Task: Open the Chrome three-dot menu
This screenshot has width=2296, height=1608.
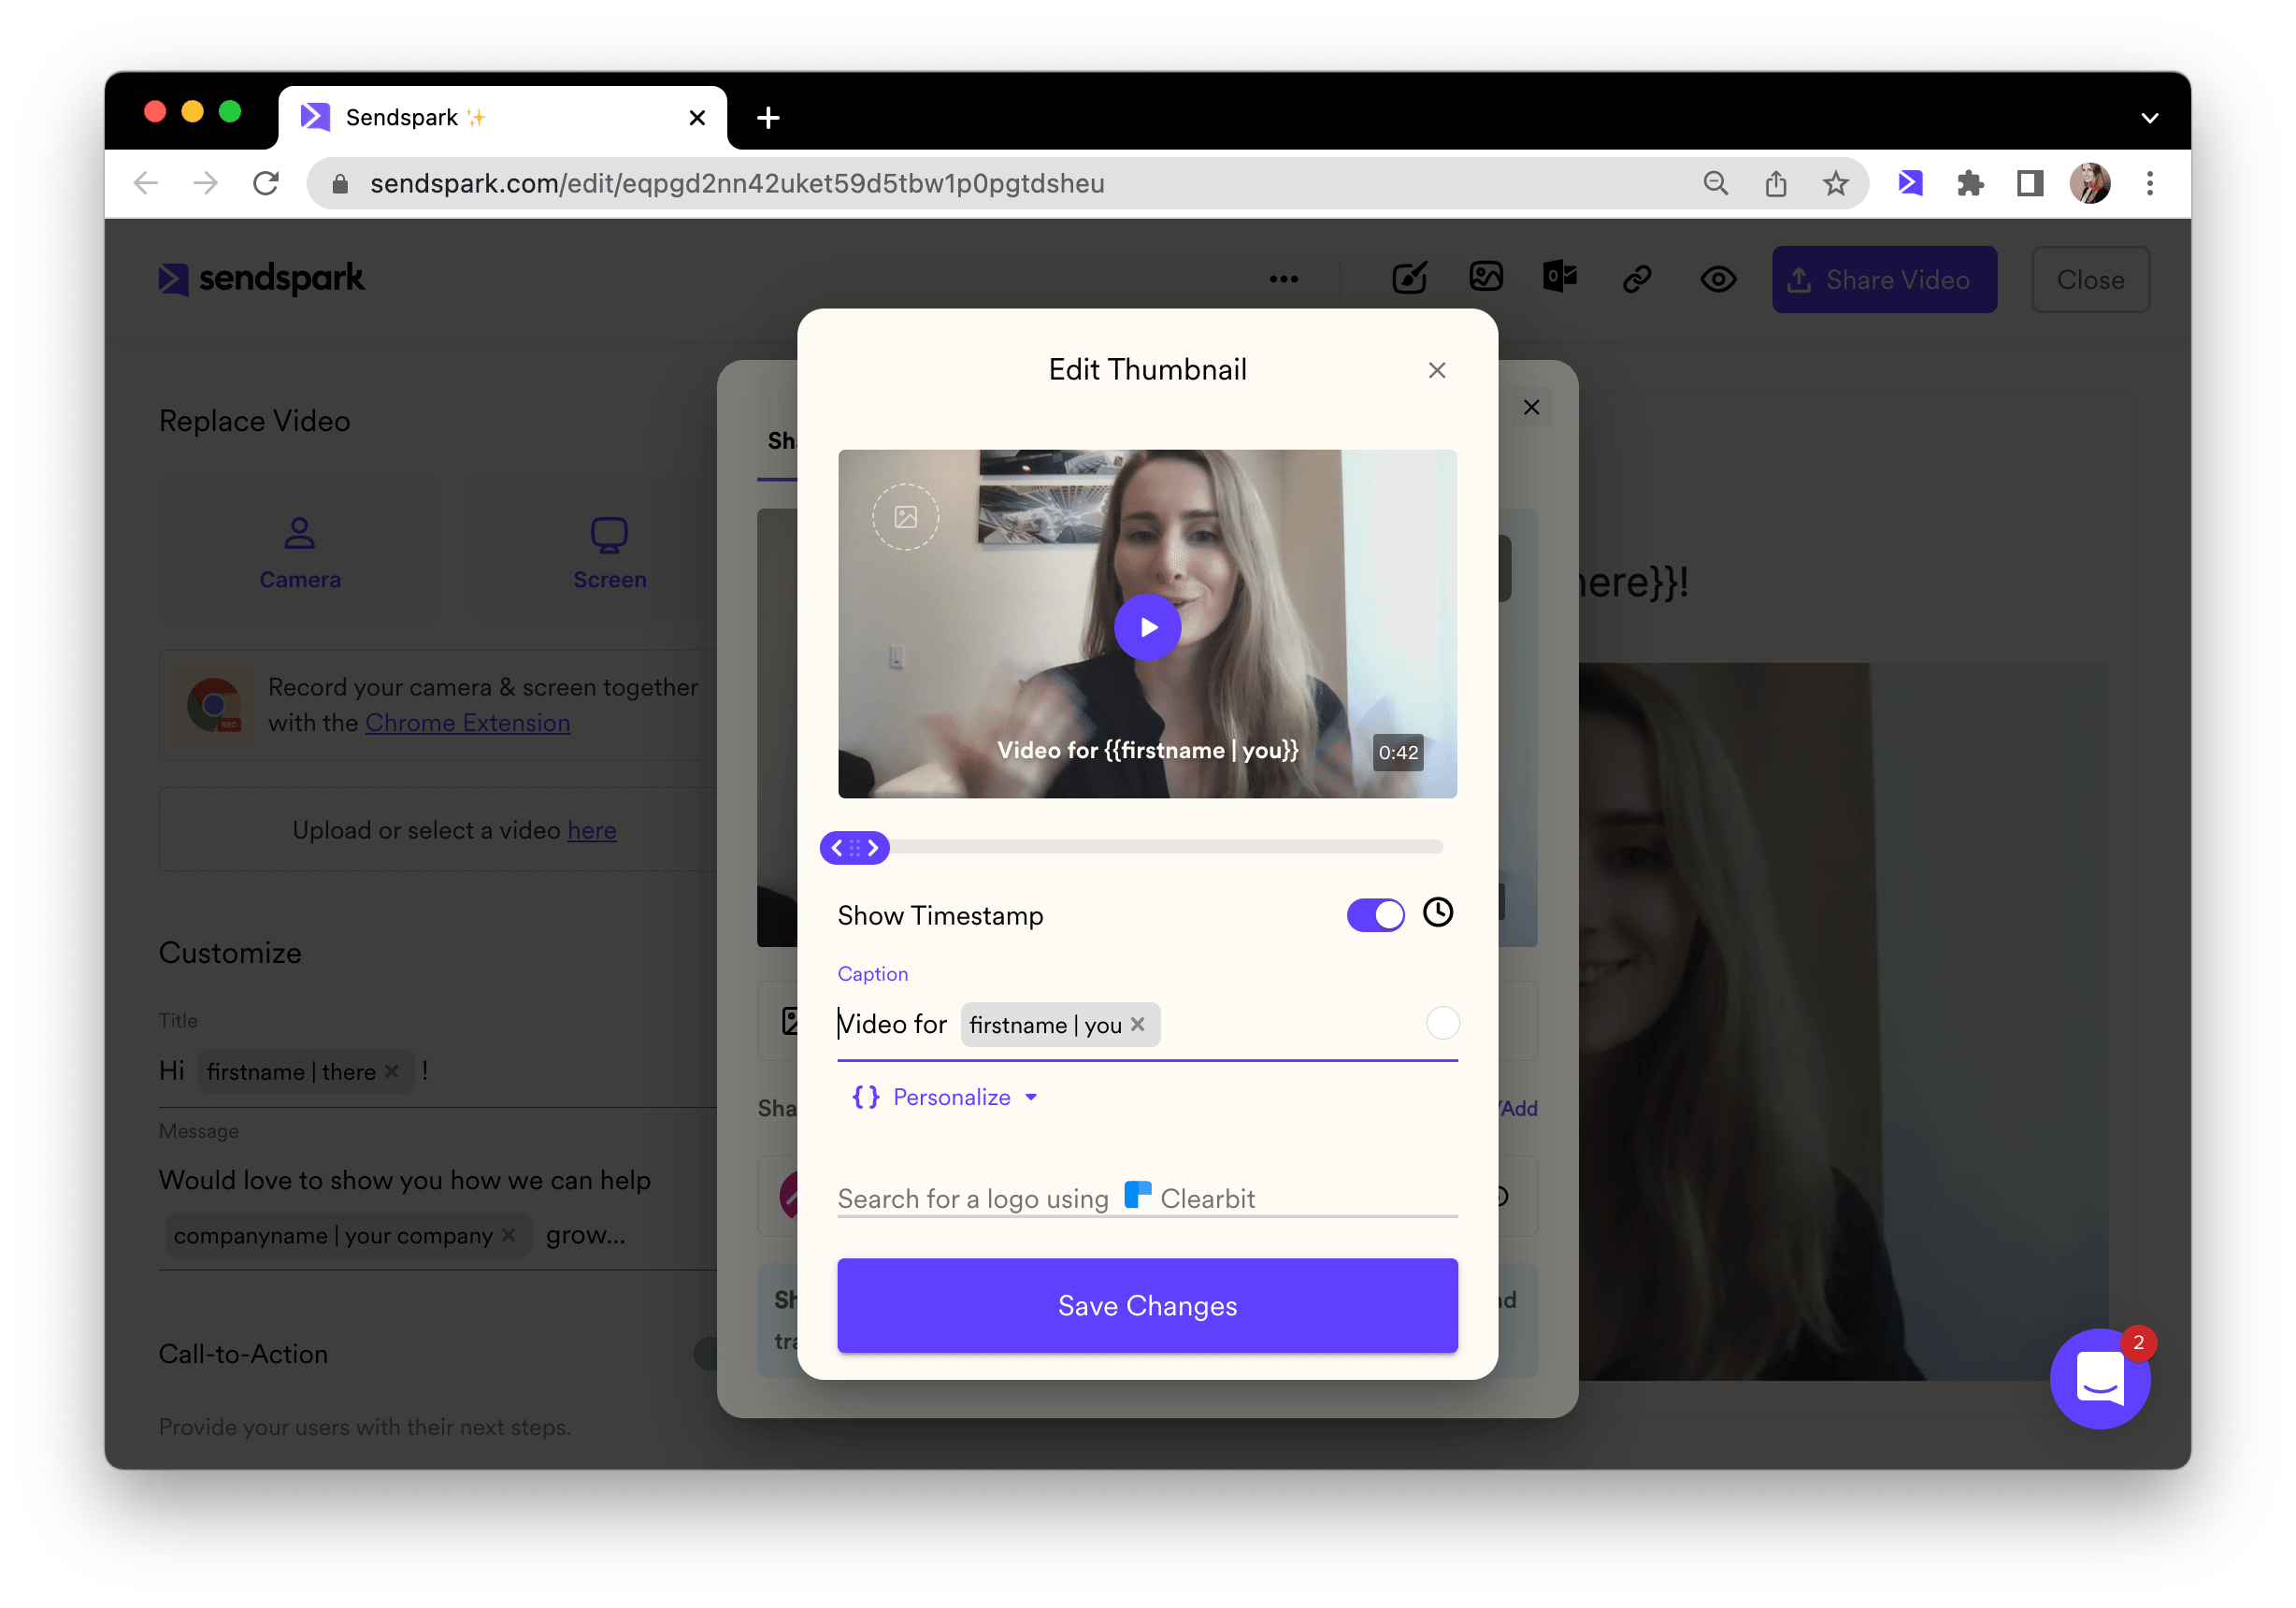Action: coord(2150,183)
